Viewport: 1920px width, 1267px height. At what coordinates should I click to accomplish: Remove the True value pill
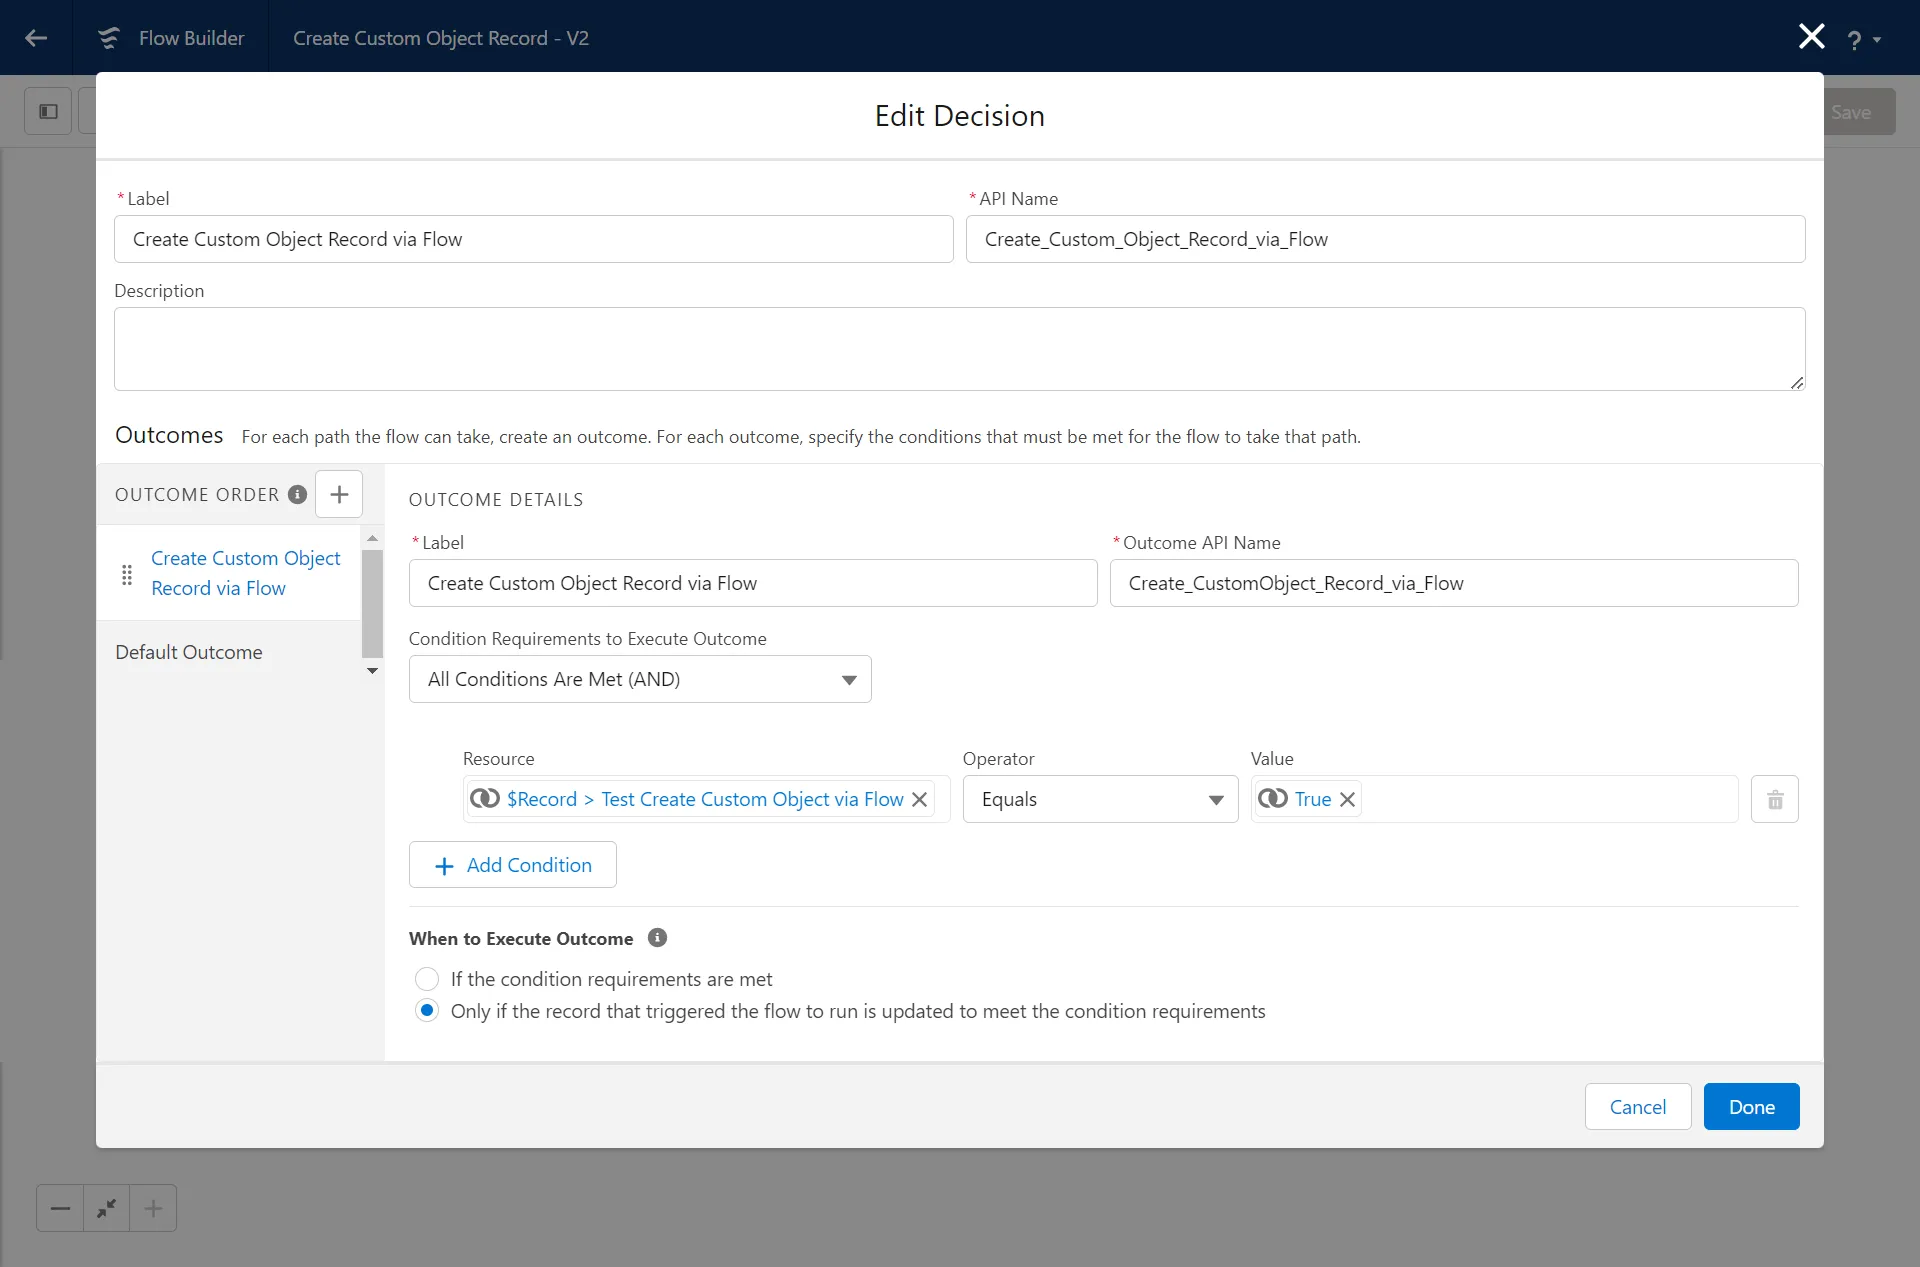(1347, 799)
